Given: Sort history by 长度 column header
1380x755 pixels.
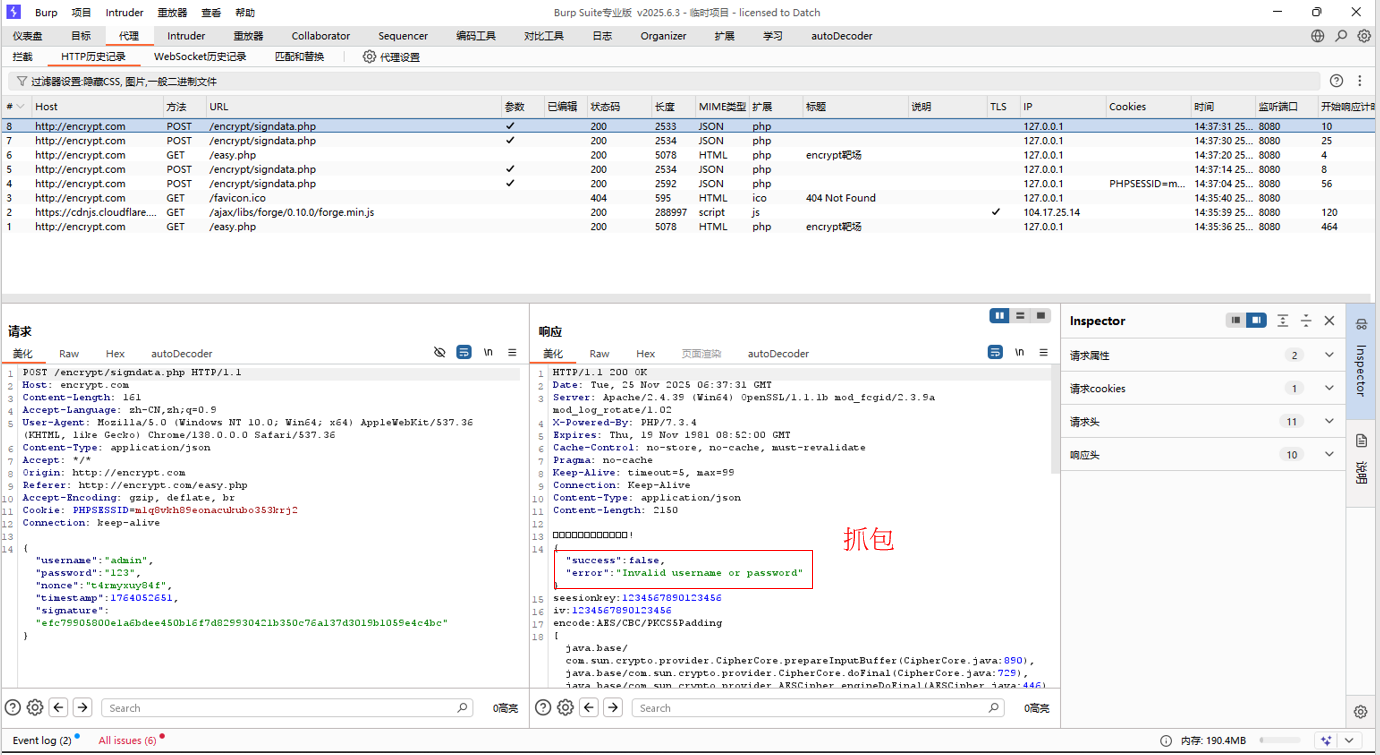Looking at the screenshot, I should click(x=672, y=106).
